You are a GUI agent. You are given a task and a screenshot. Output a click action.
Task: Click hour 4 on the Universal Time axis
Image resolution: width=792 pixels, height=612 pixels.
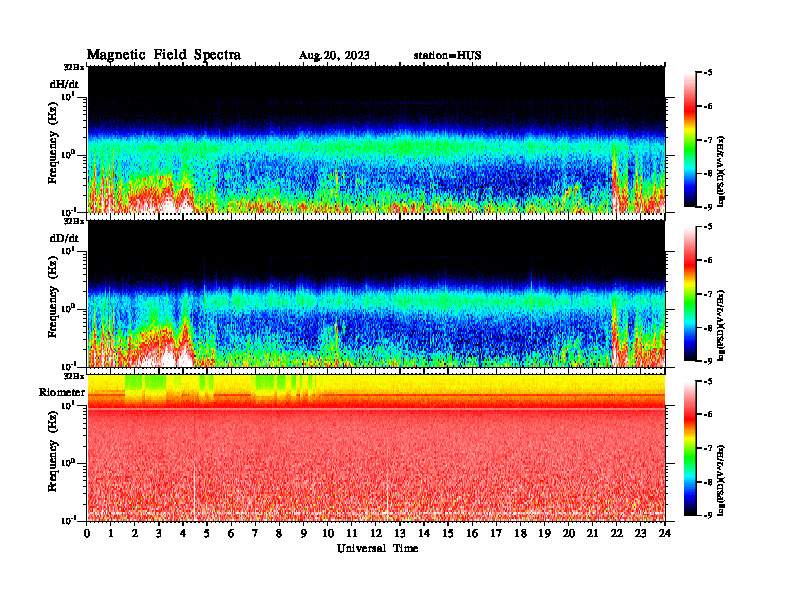tap(183, 534)
